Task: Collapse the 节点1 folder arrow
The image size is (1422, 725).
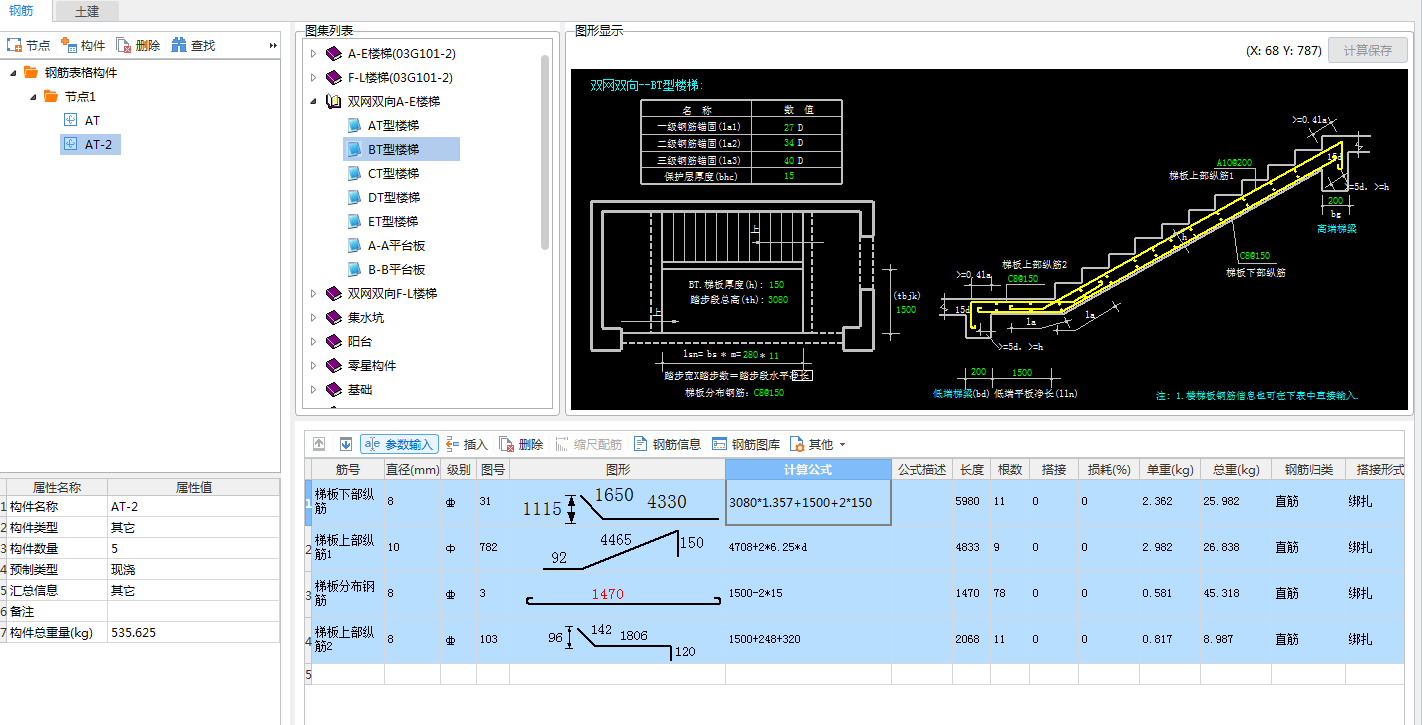Action: click(x=33, y=96)
